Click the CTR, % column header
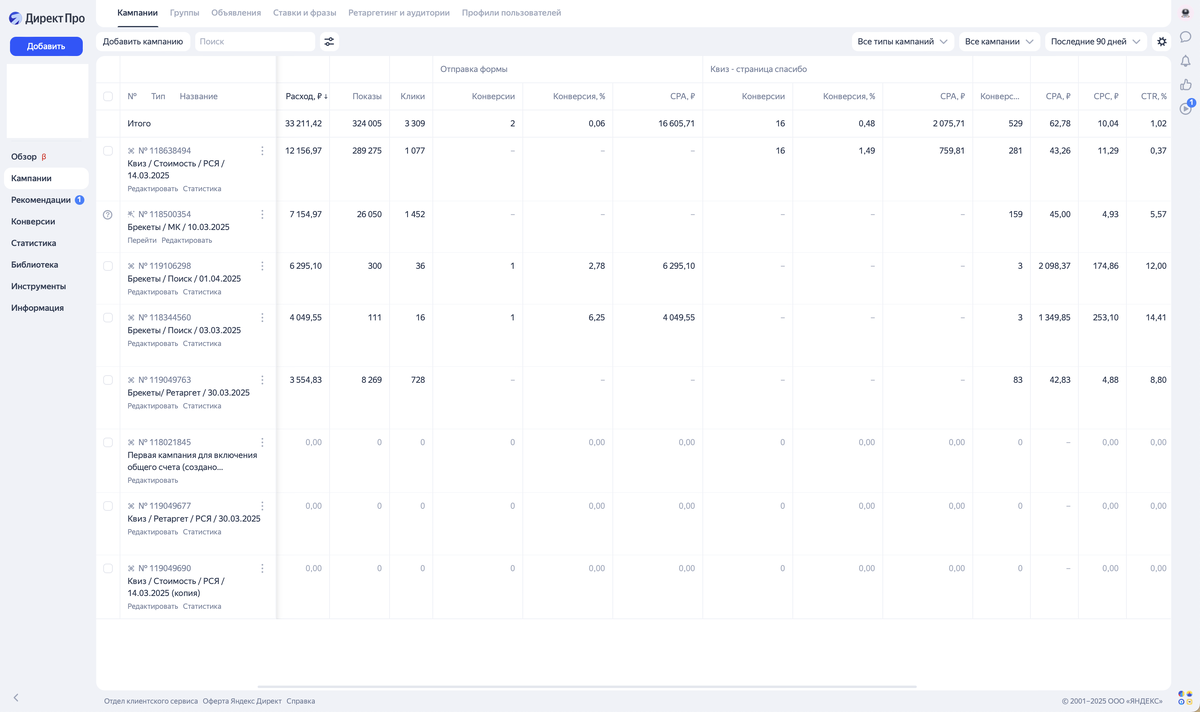1200x712 pixels. point(1154,97)
